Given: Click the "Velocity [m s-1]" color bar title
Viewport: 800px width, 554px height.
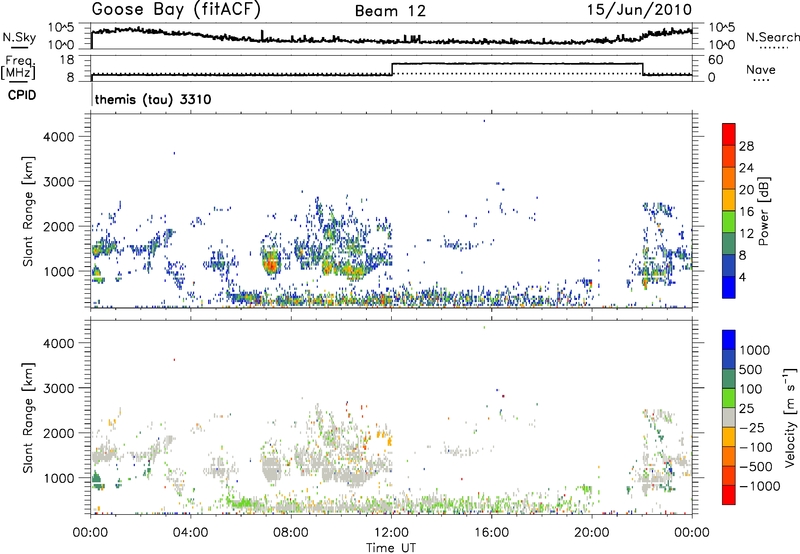Looking at the screenshot, I should tap(790, 417).
